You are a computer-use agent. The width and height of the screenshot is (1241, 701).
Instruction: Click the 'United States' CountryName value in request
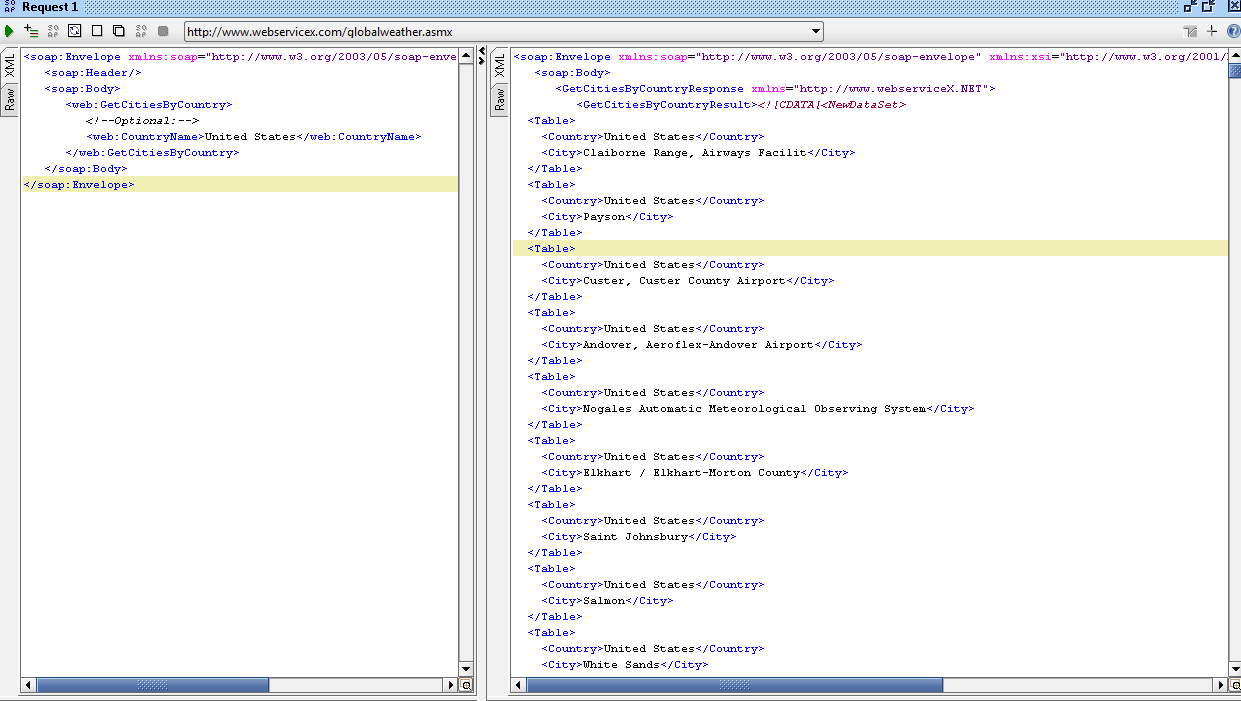coord(250,137)
